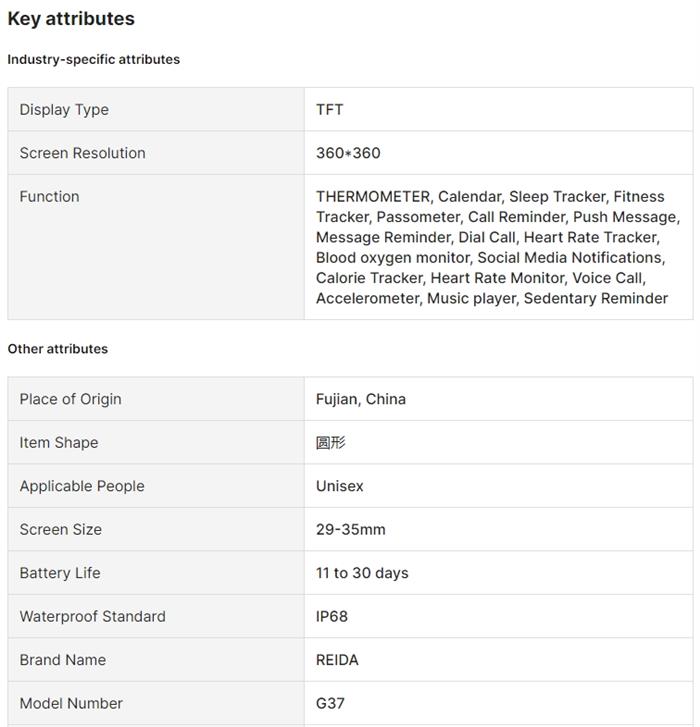Click the "G37" model number value
Viewport: 700px width, 727px height.
(x=330, y=704)
